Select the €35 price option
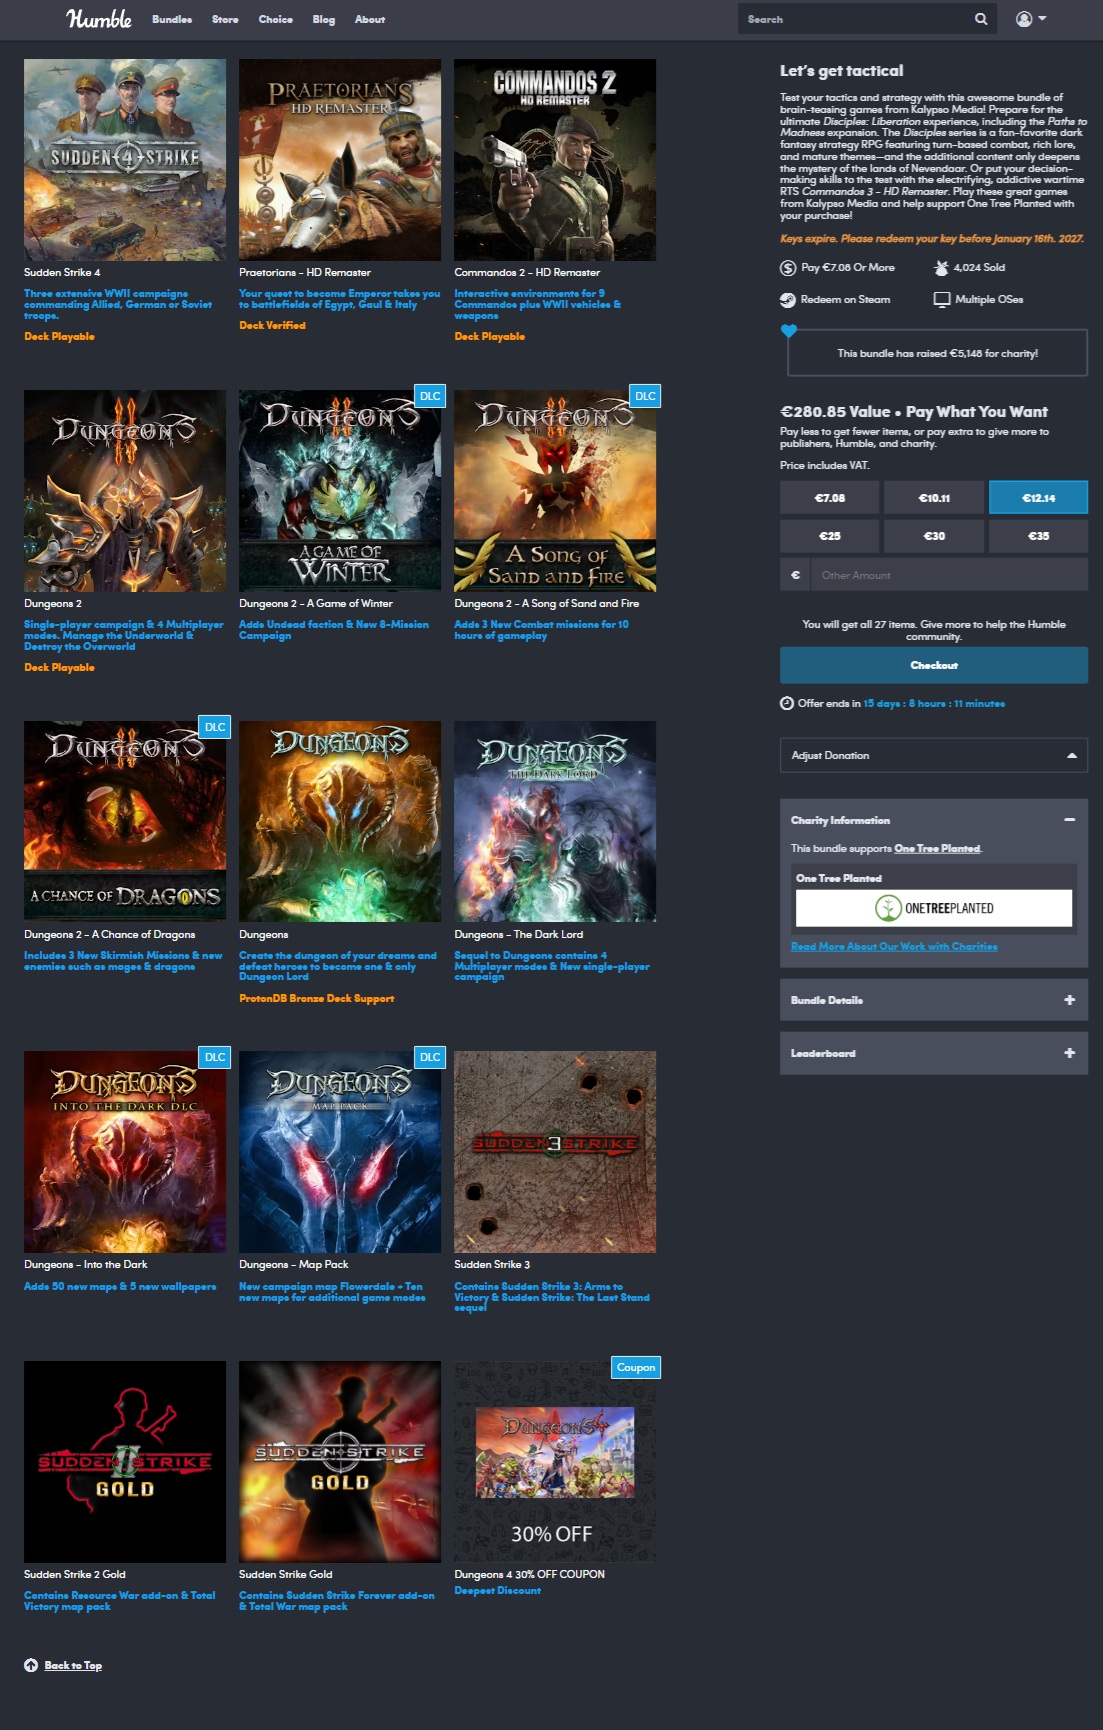 [x=1038, y=536]
